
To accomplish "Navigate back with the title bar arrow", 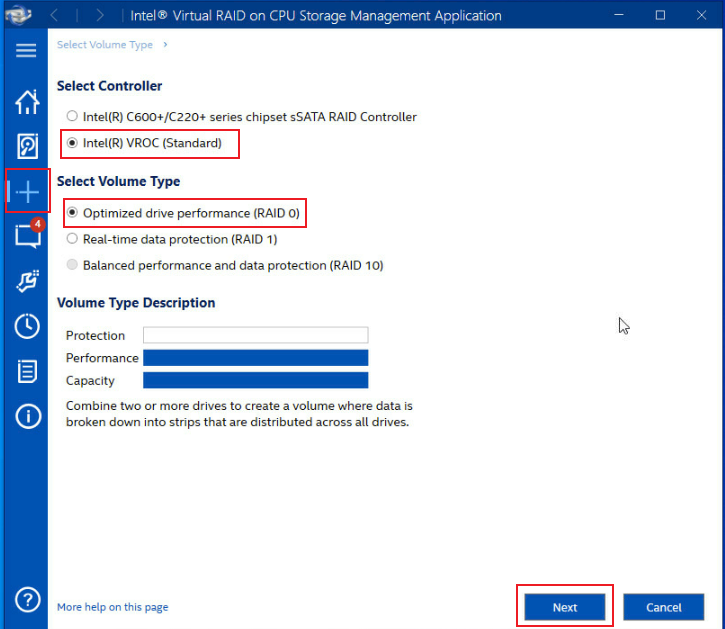I will [x=54, y=15].
